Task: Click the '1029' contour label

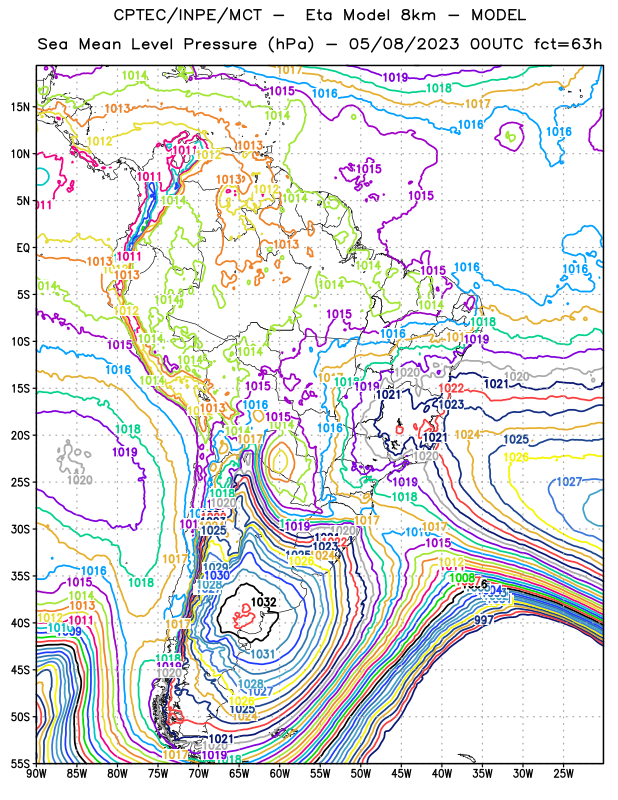Action: pyautogui.click(x=215, y=567)
